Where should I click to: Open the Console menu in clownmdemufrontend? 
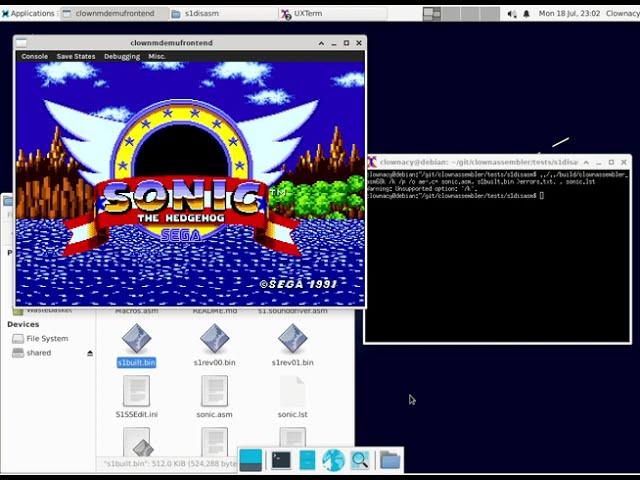(35, 56)
